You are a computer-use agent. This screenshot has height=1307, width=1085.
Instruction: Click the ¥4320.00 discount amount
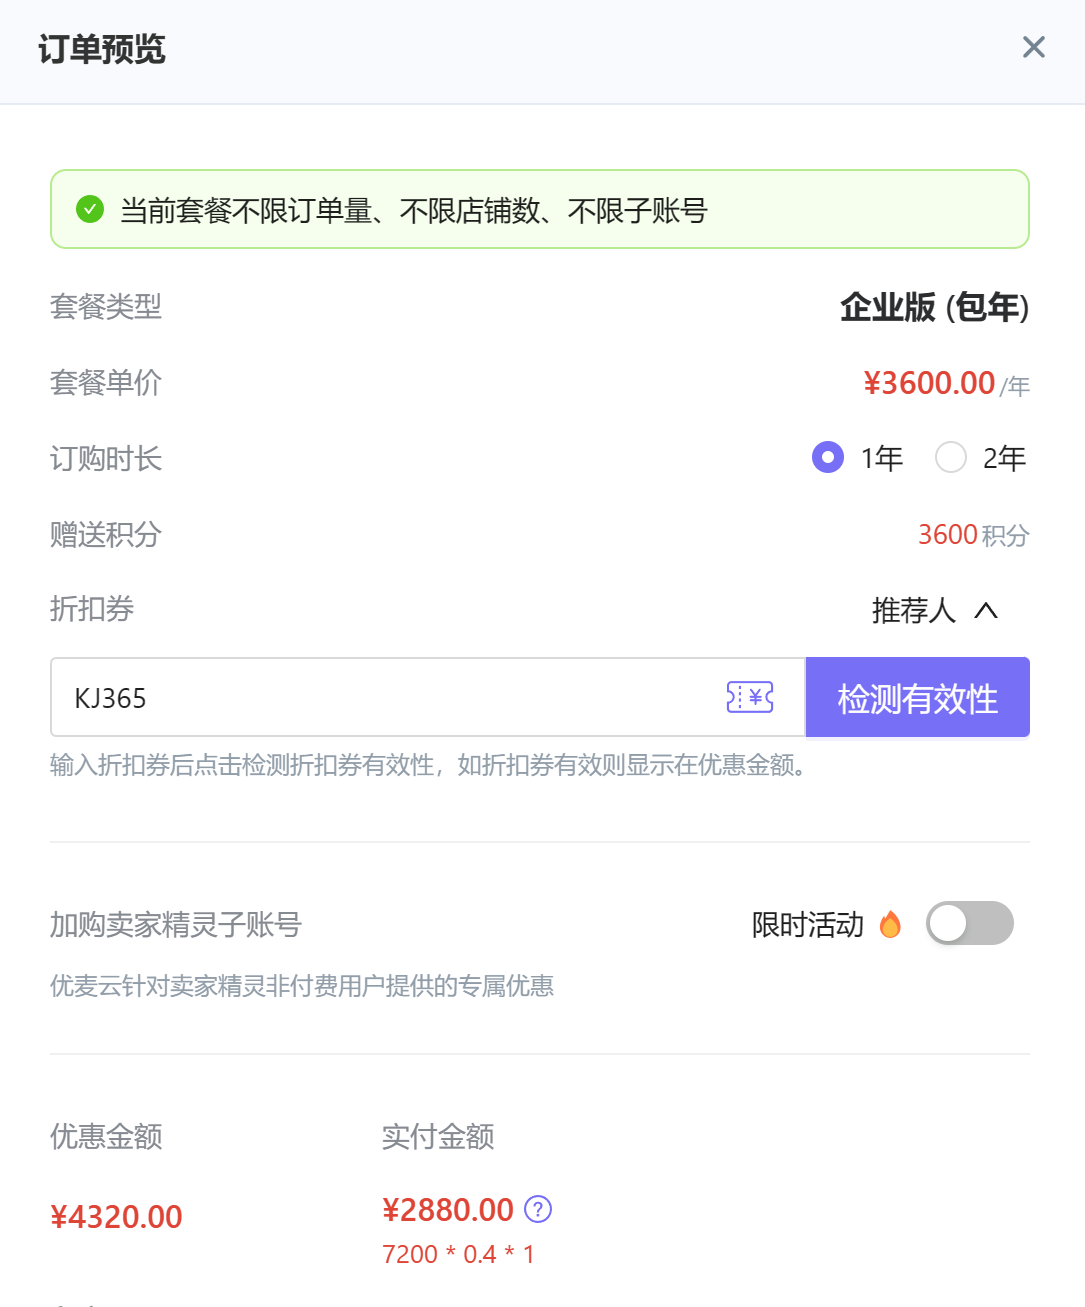[x=117, y=1217]
